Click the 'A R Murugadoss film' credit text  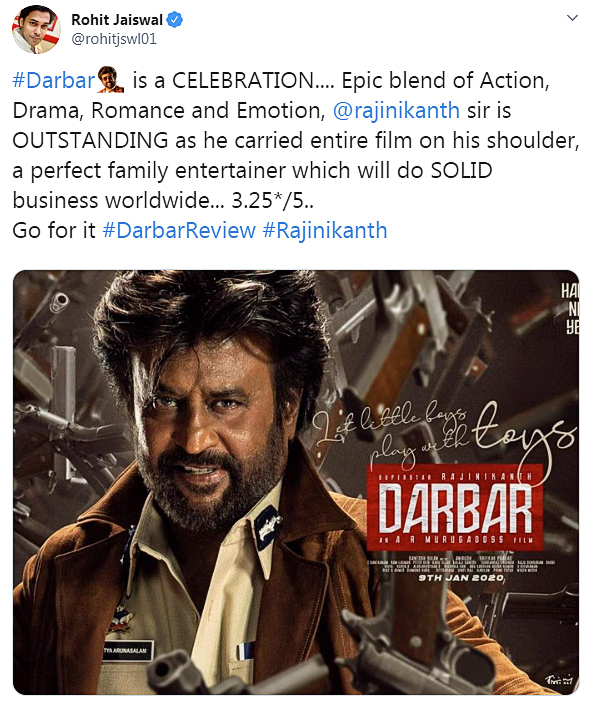[x=455, y=540]
